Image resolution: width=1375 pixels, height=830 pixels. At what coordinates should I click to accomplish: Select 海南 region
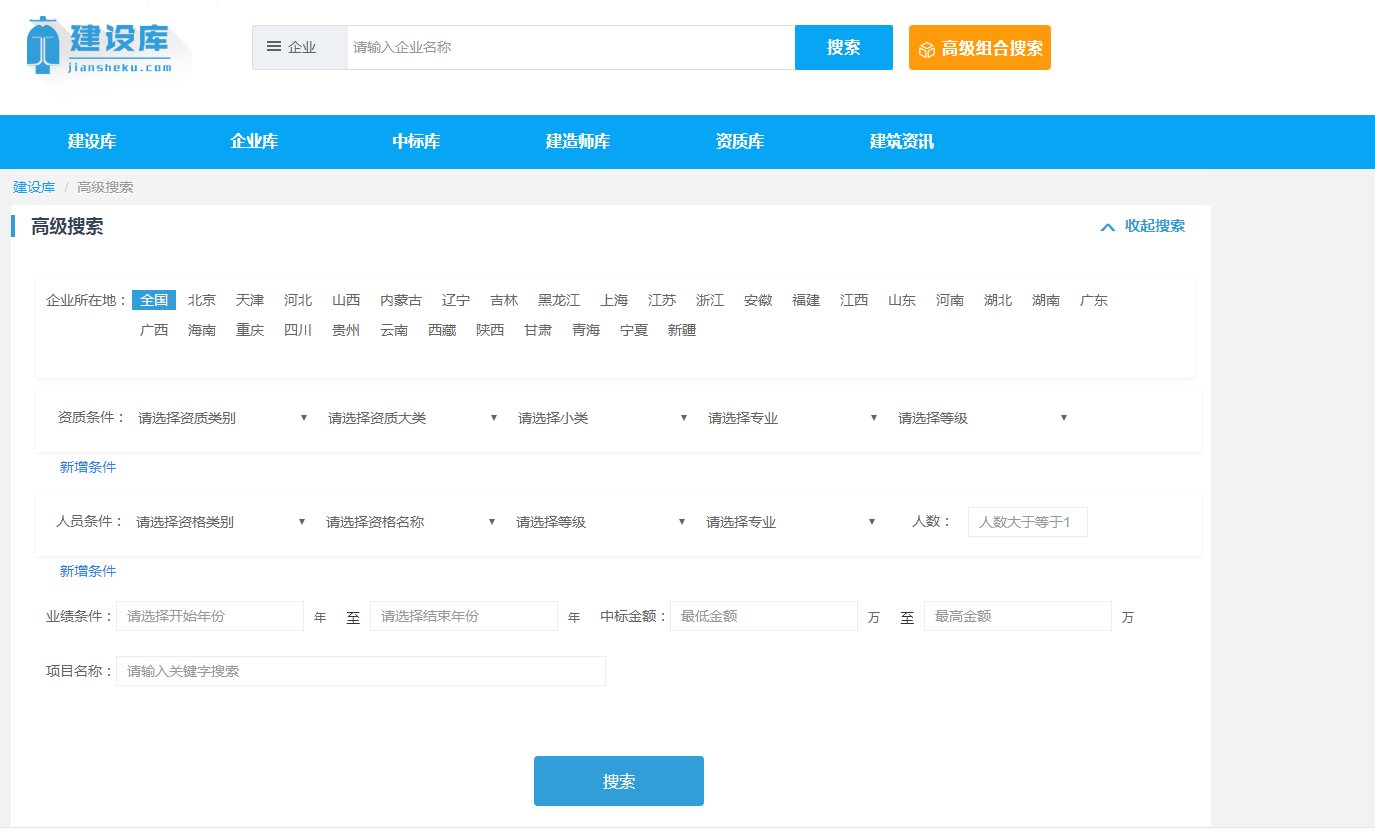[202, 330]
